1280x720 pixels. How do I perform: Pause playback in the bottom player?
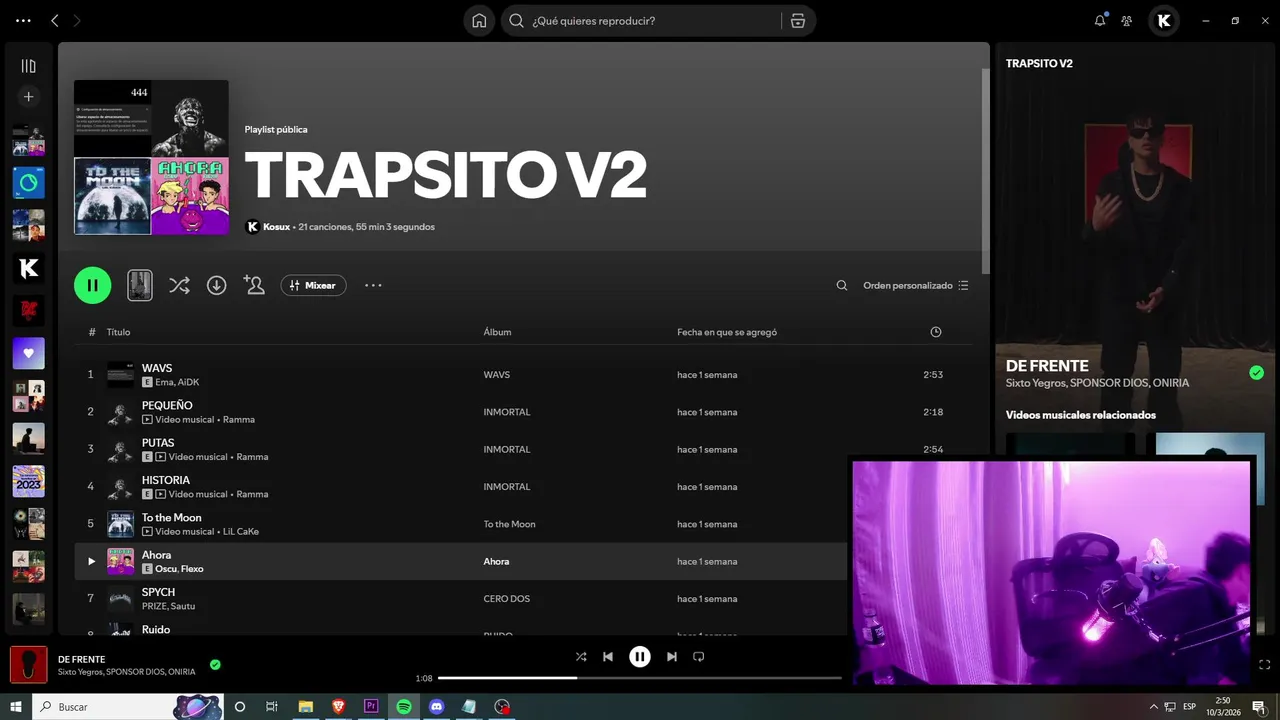(640, 657)
